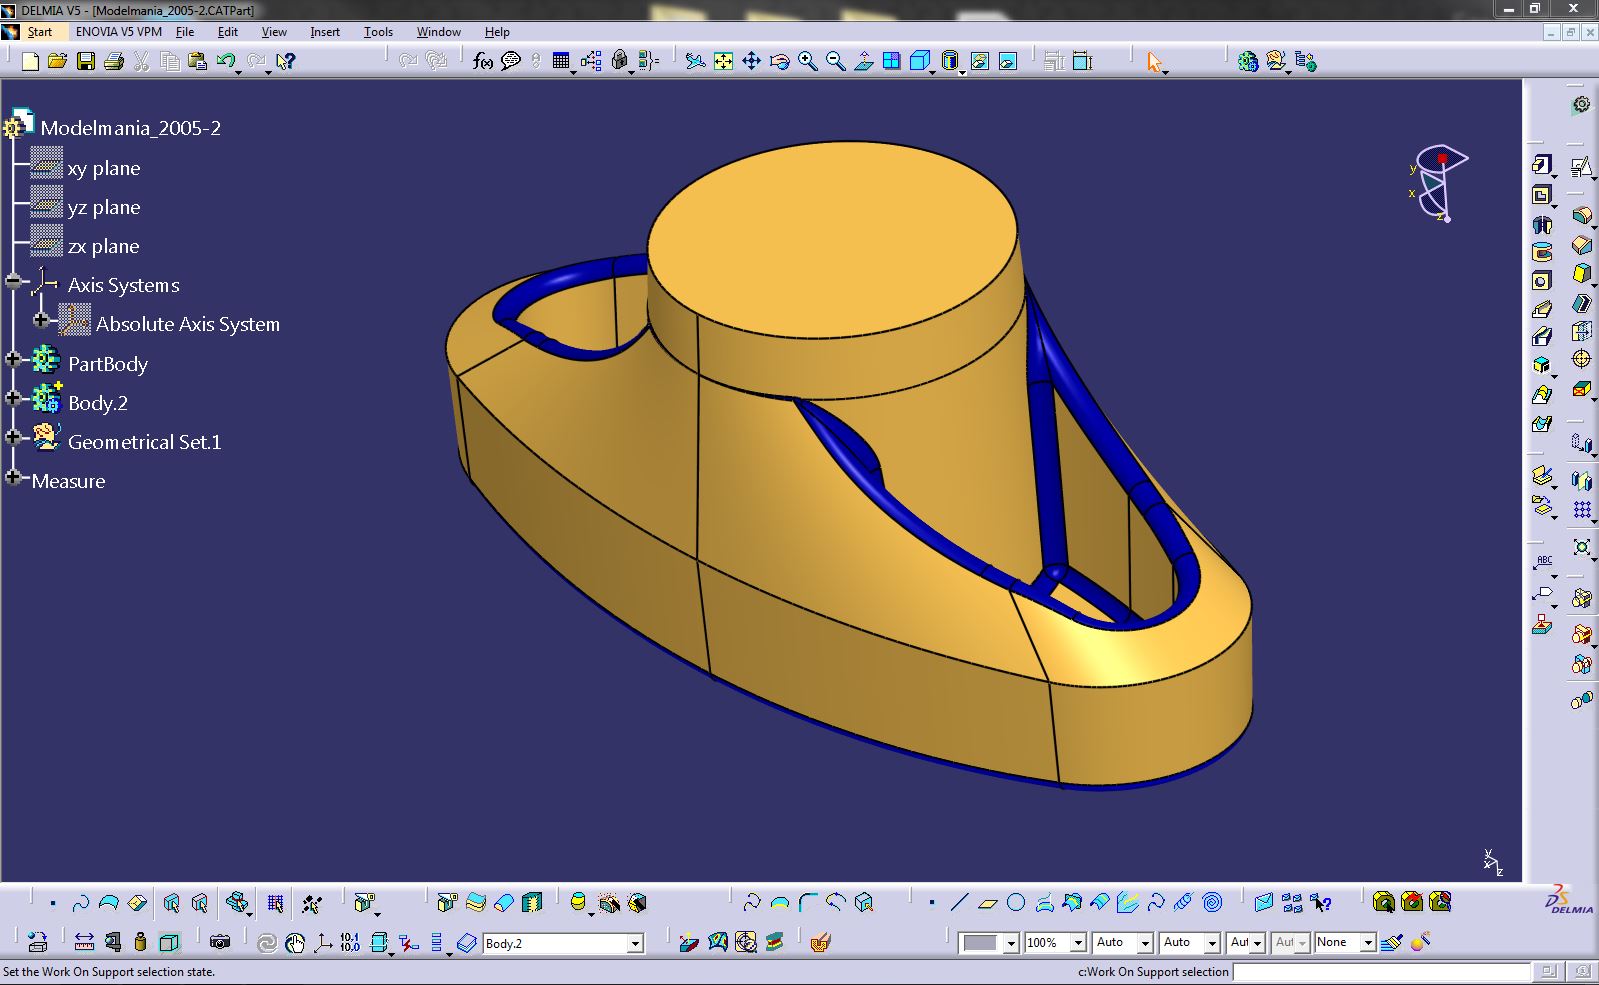Image resolution: width=1599 pixels, height=985 pixels.
Task: Select the Fly Mode airplane icon
Action: pos(695,62)
